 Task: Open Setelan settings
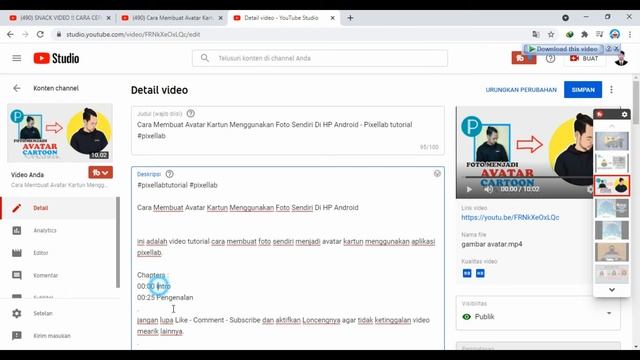tap(58, 313)
